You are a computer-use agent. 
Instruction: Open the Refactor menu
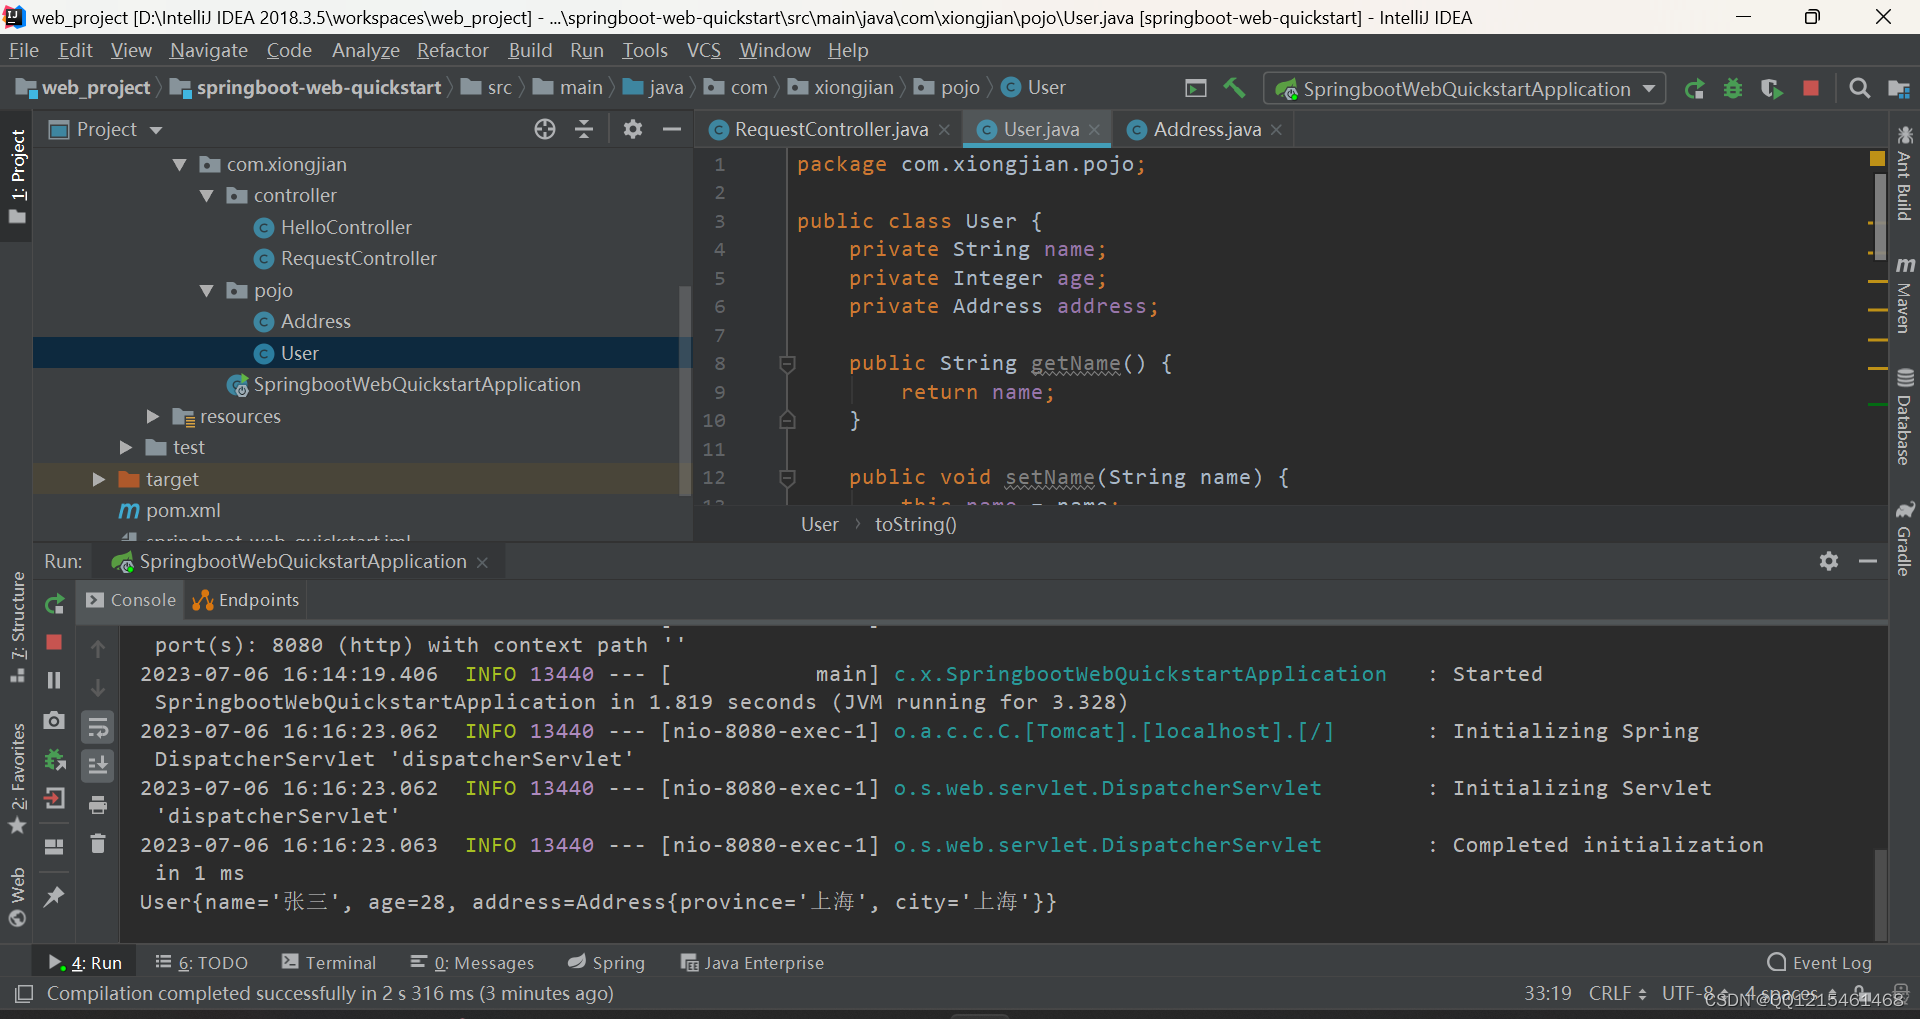point(453,50)
